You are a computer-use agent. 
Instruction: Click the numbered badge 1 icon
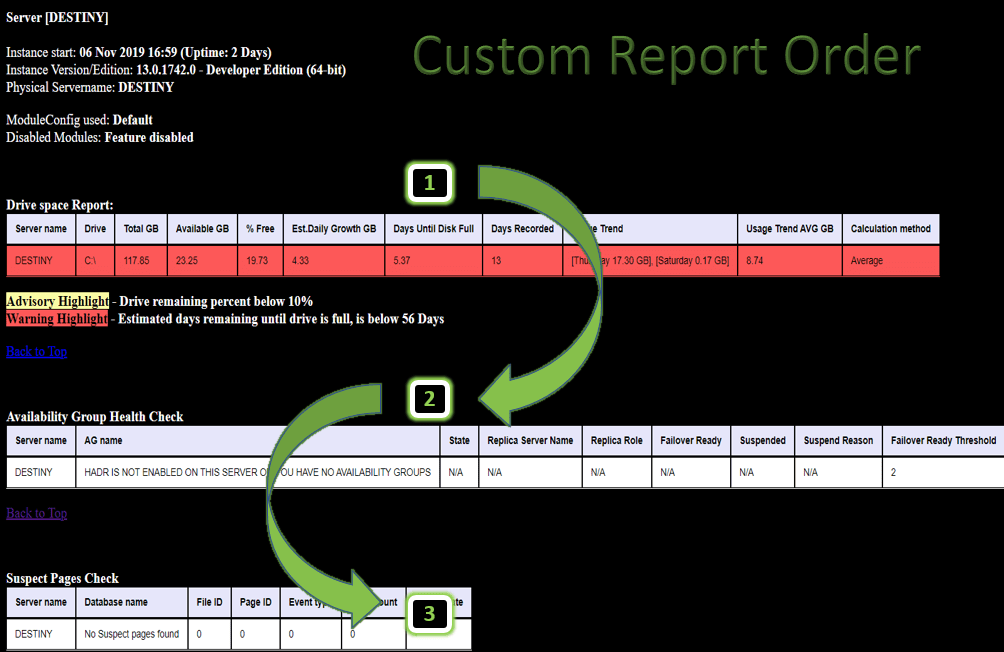429,183
